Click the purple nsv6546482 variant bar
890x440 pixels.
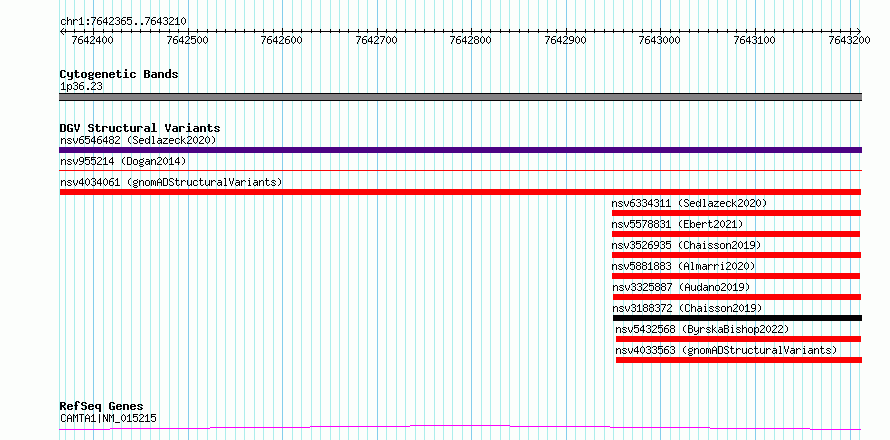pyautogui.click(x=460, y=150)
